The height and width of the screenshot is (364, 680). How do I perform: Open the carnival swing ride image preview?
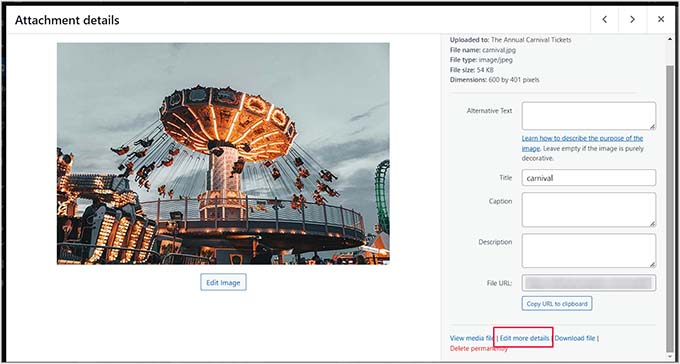click(223, 154)
